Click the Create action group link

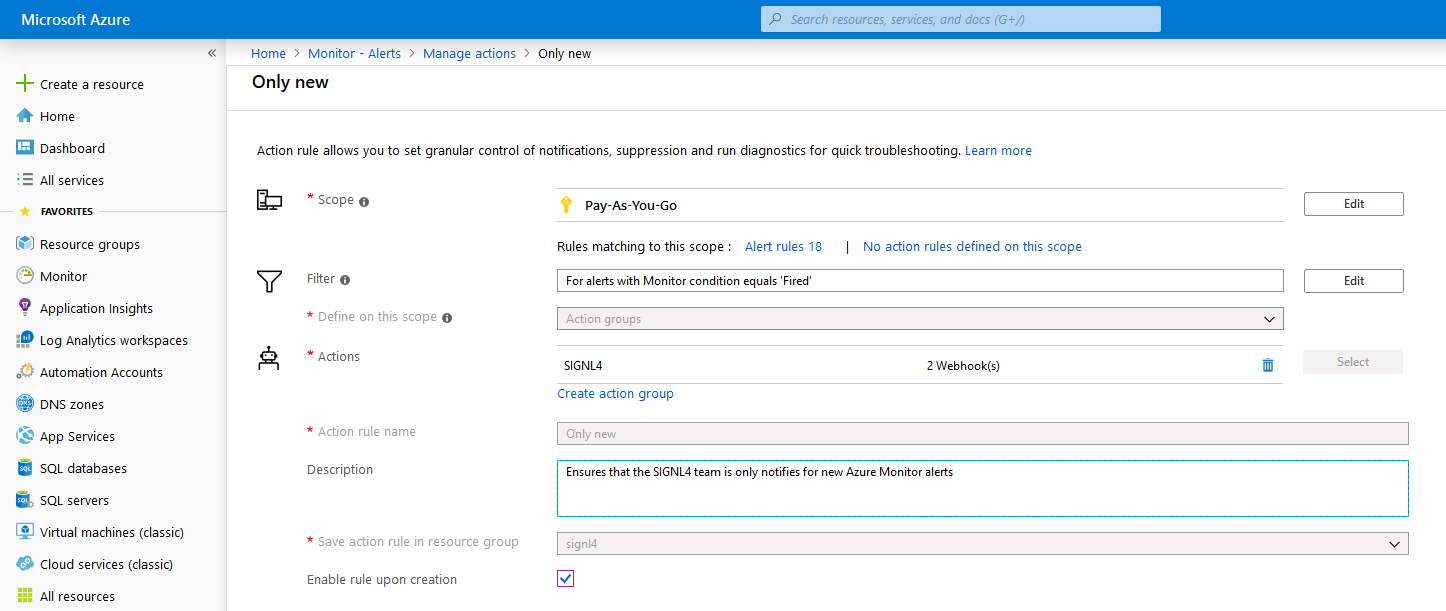pos(615,394)
